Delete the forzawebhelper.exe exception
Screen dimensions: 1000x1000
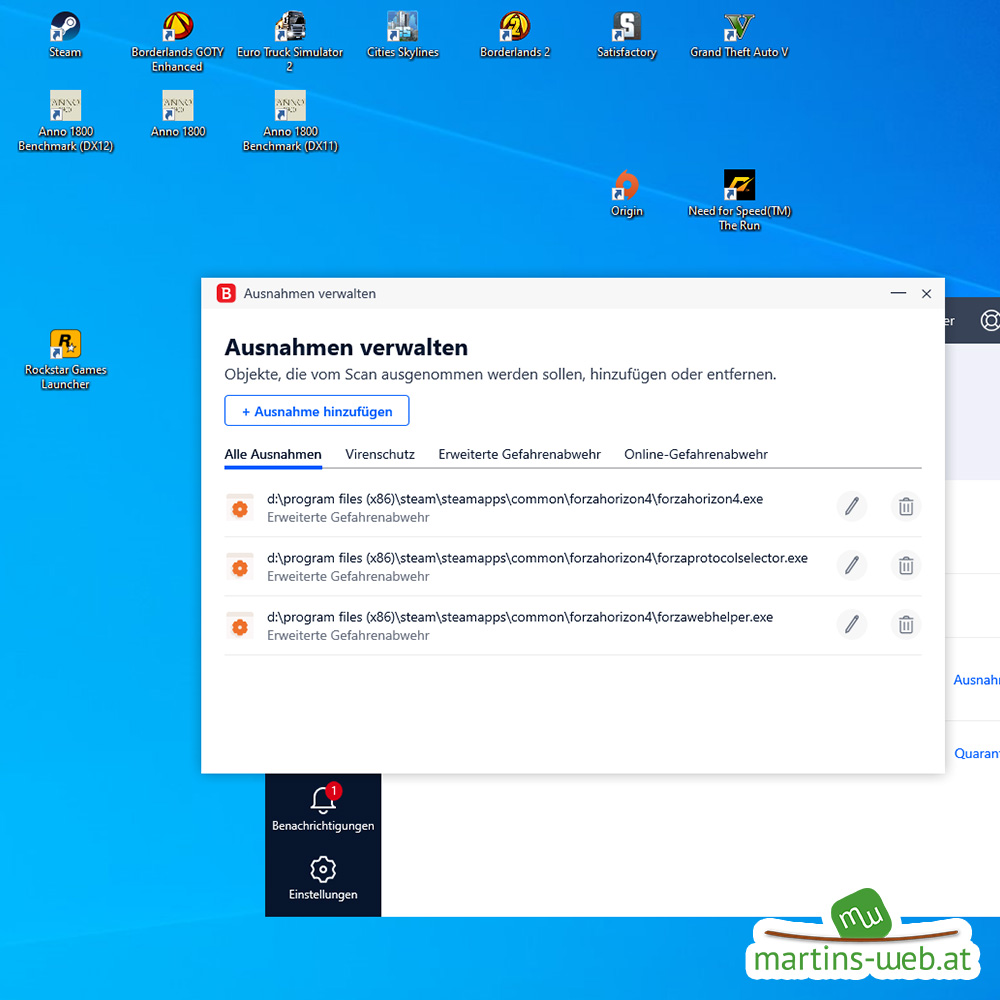(x=906, y=625)
